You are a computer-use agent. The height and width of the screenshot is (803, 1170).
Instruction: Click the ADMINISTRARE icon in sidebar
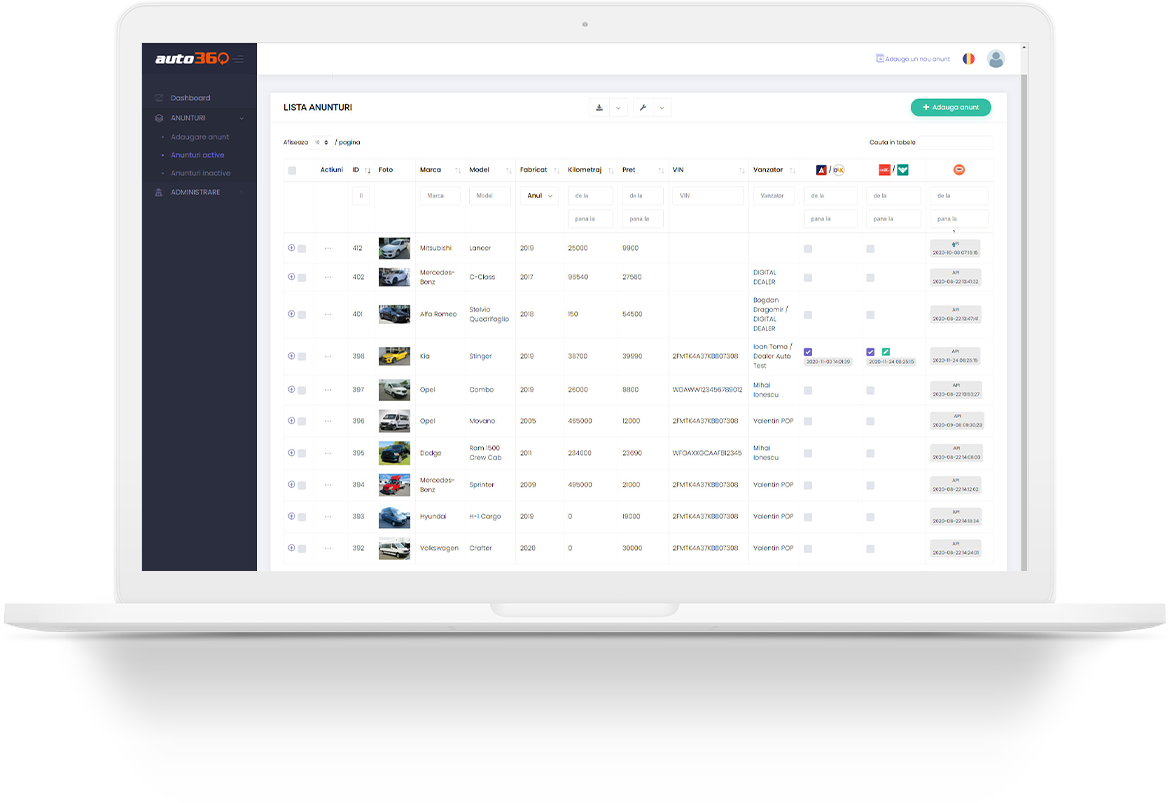[158, 193]
